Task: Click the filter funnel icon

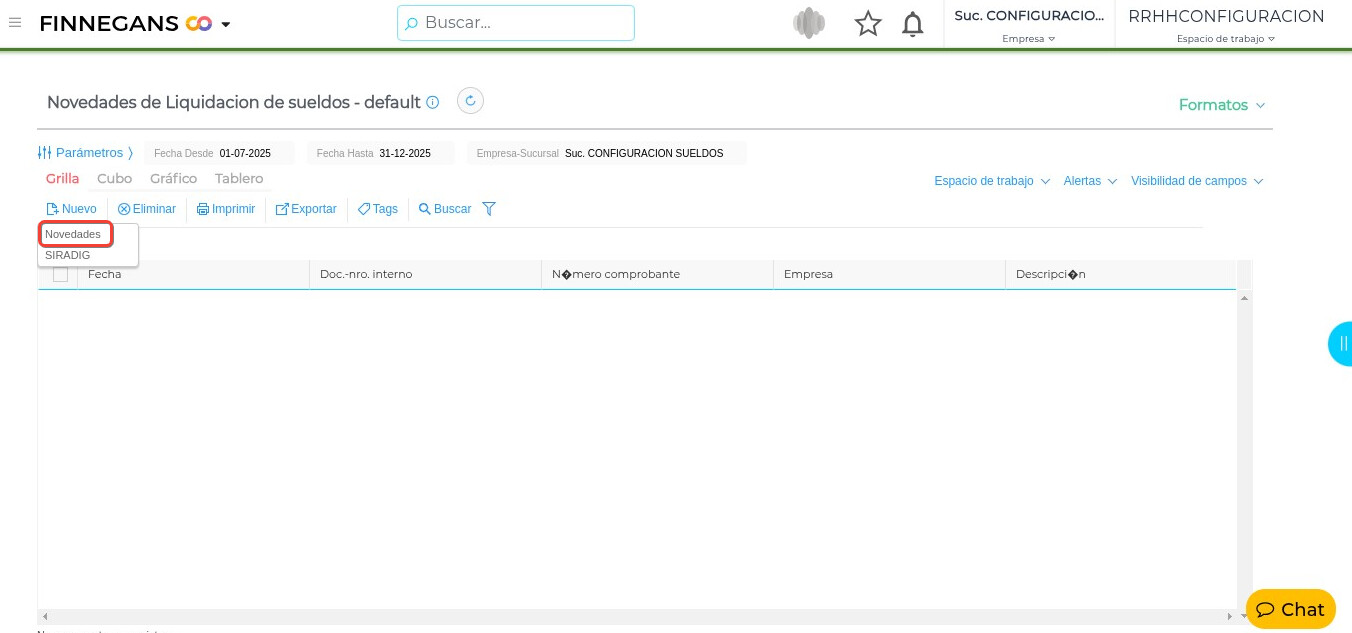Action: point(489,209)
